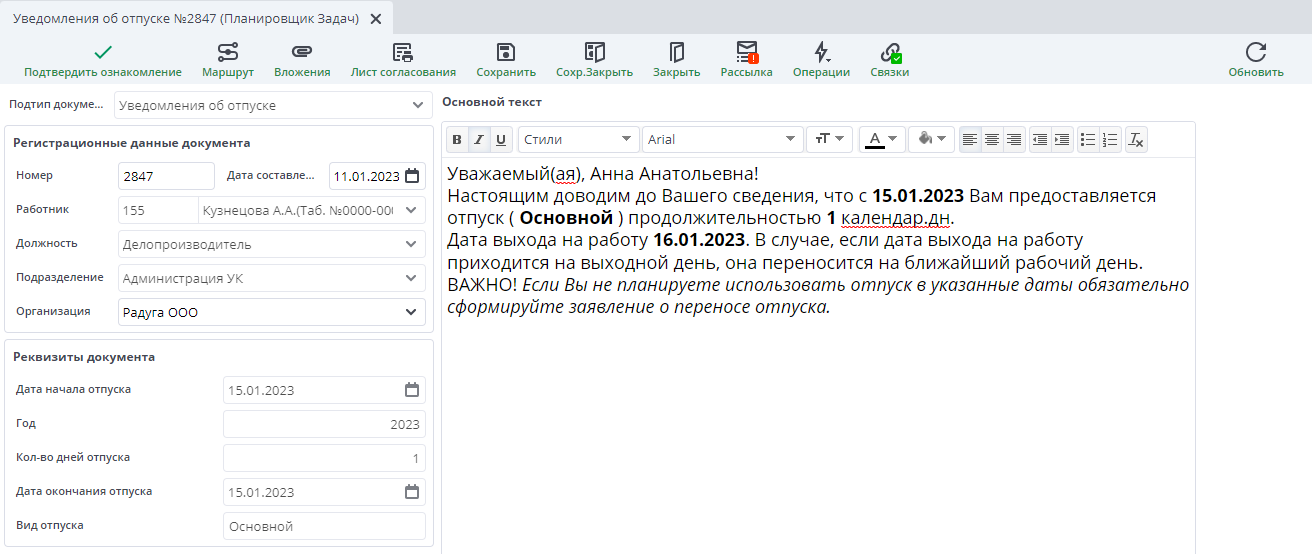Open the Стили styles dropdown
The height and width of the screenshot is (554, 1312).
click(578, 140)
